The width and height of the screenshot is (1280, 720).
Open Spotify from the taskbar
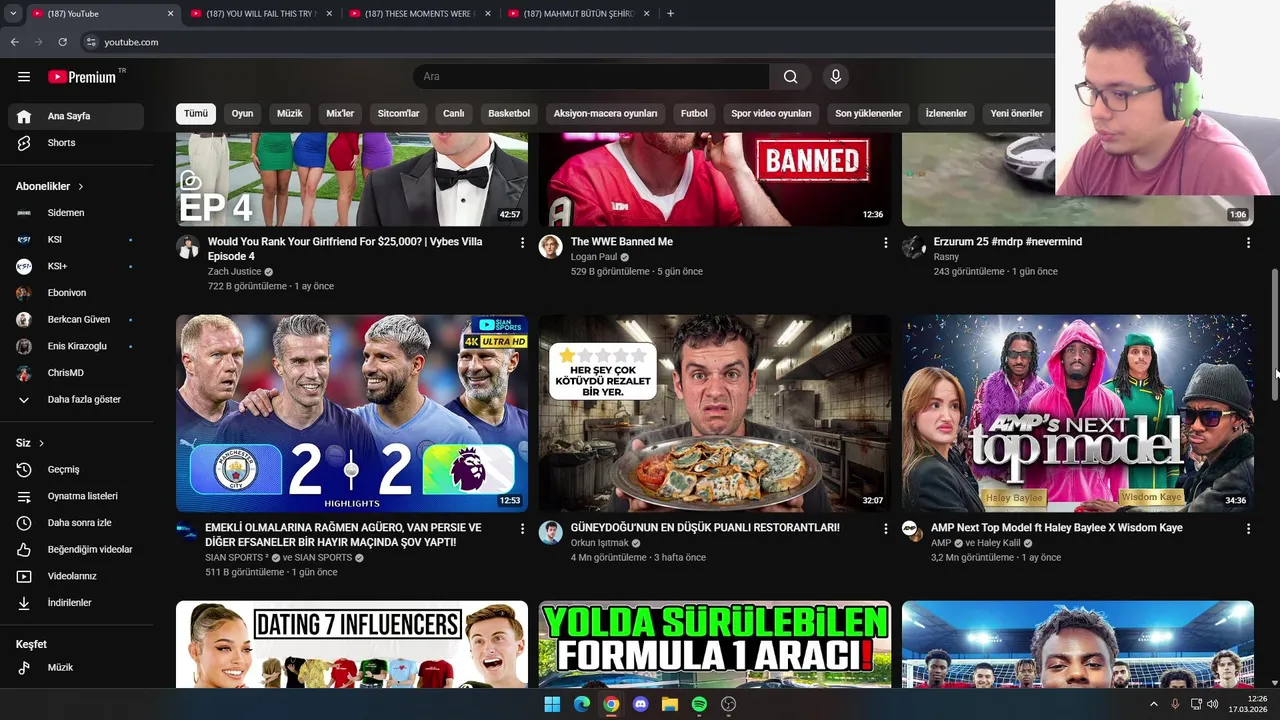pyautogui.click(x=699, y=704)
